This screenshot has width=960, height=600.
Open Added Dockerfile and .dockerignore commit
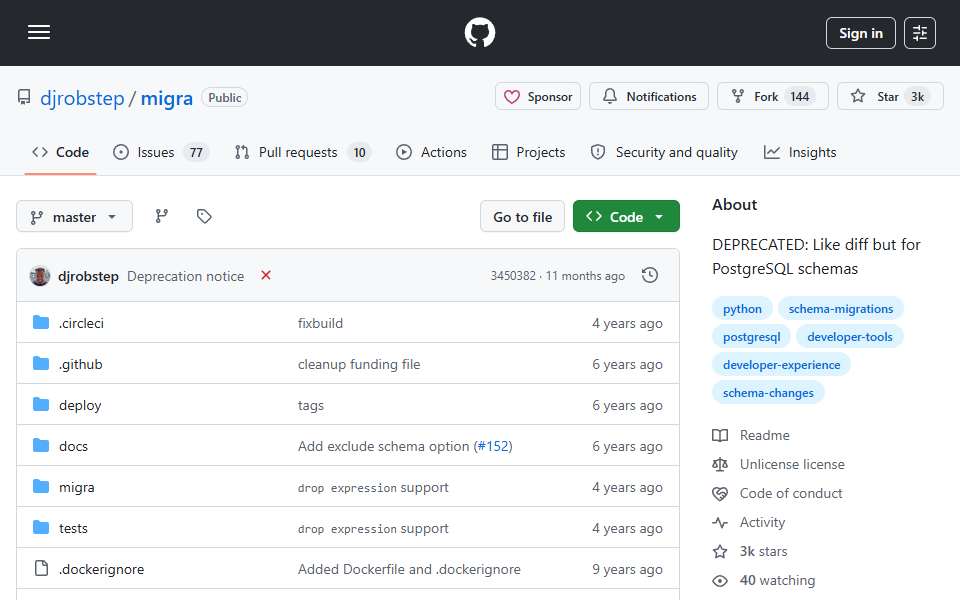(x=409, y=569)
